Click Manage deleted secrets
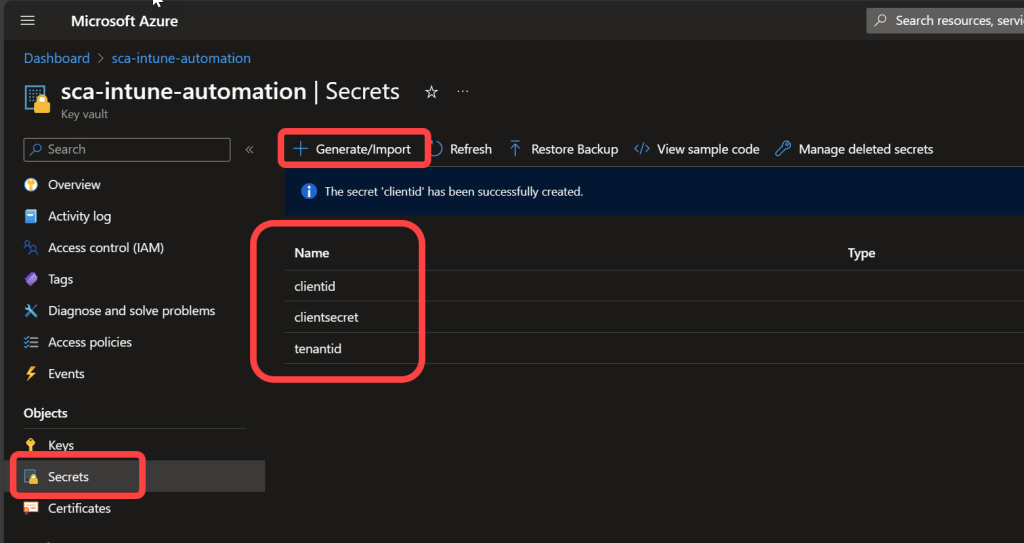This screenshot has height=543, width=1024. tap(855, 149)
